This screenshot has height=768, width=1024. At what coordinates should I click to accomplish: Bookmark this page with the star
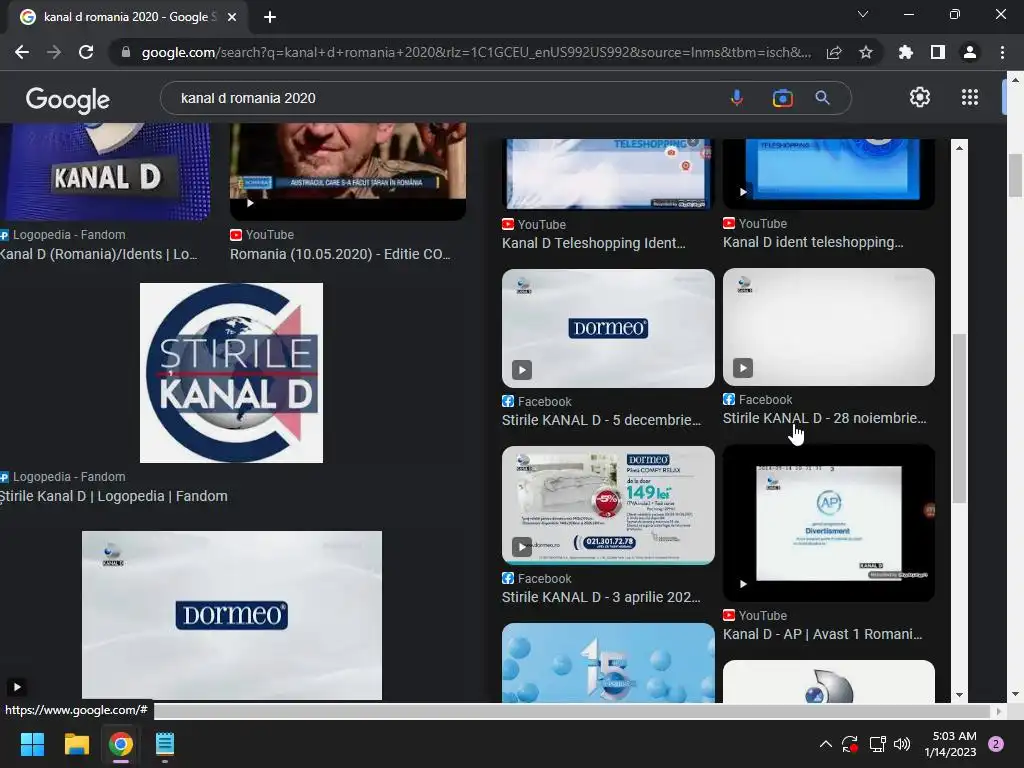[866, 52]
